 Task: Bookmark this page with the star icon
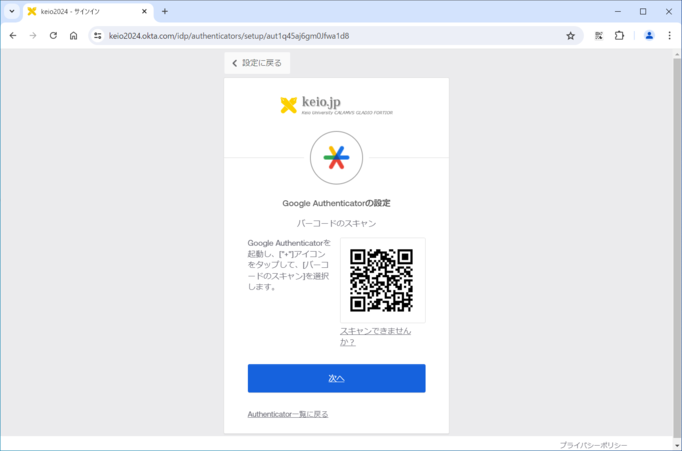click(x=571, y=35)
